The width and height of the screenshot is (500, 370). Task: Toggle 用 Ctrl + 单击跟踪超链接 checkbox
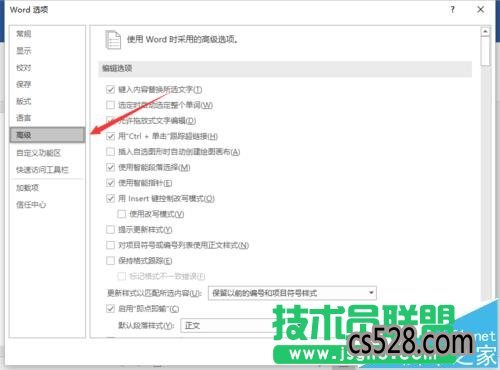click(110, 136)
